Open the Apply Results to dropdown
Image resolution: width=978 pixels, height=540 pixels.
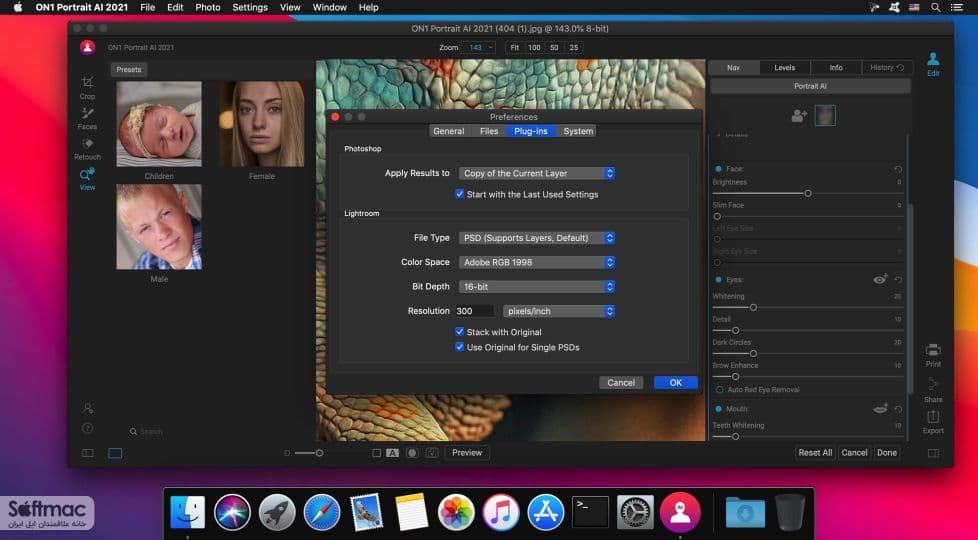[537, 173]
